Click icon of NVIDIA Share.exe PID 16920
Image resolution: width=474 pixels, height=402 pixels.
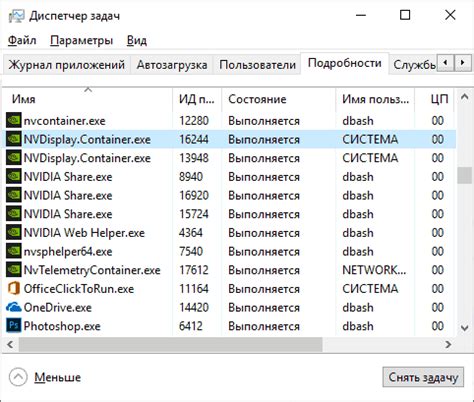(x=14, y=195)
